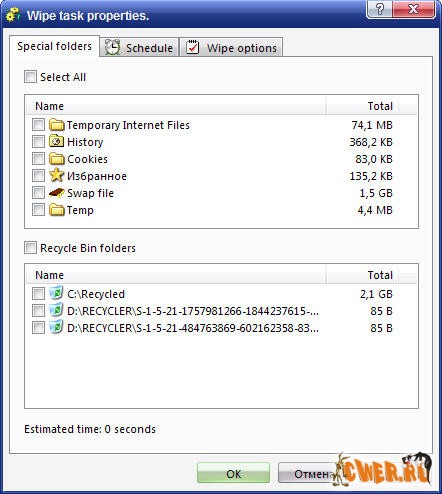Click the Swap file icon
This screenshot has width=442, height=494.
[57, 193]
